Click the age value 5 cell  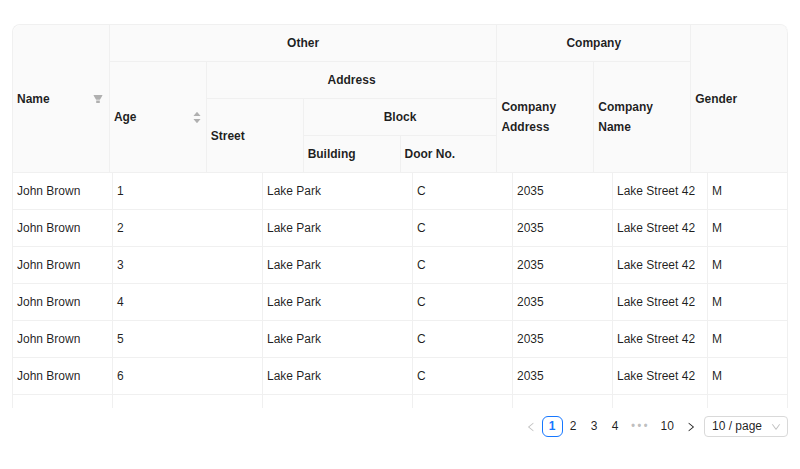187,339
